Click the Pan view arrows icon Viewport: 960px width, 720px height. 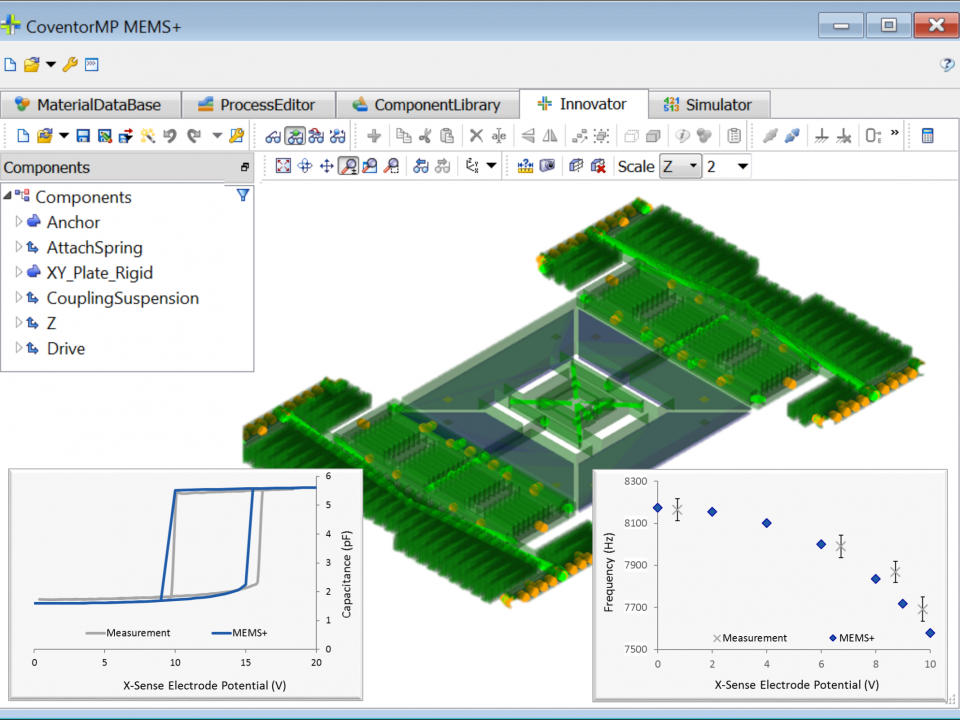(327, 167)
